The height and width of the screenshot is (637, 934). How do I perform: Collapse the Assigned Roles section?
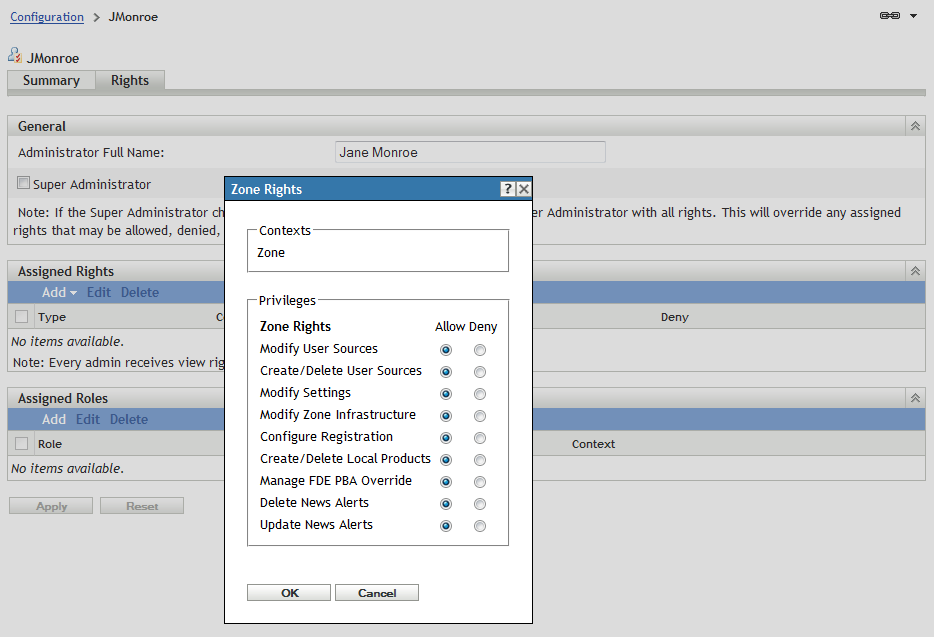click(914, 398)
